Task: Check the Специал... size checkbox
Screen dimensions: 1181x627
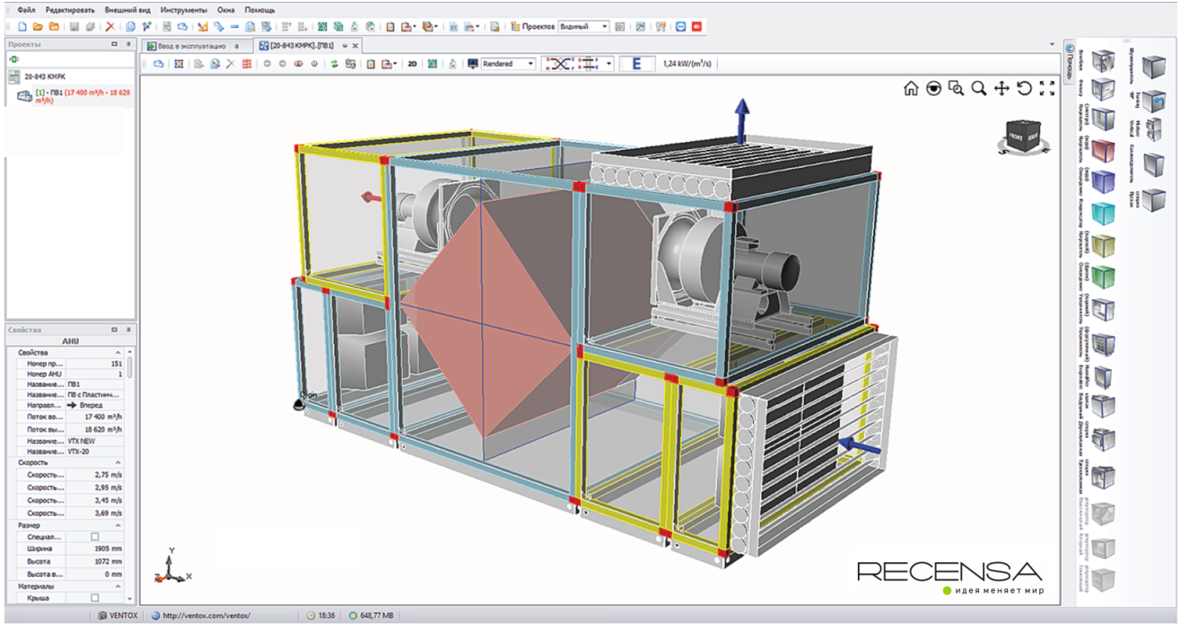Action: coord(95,537)
